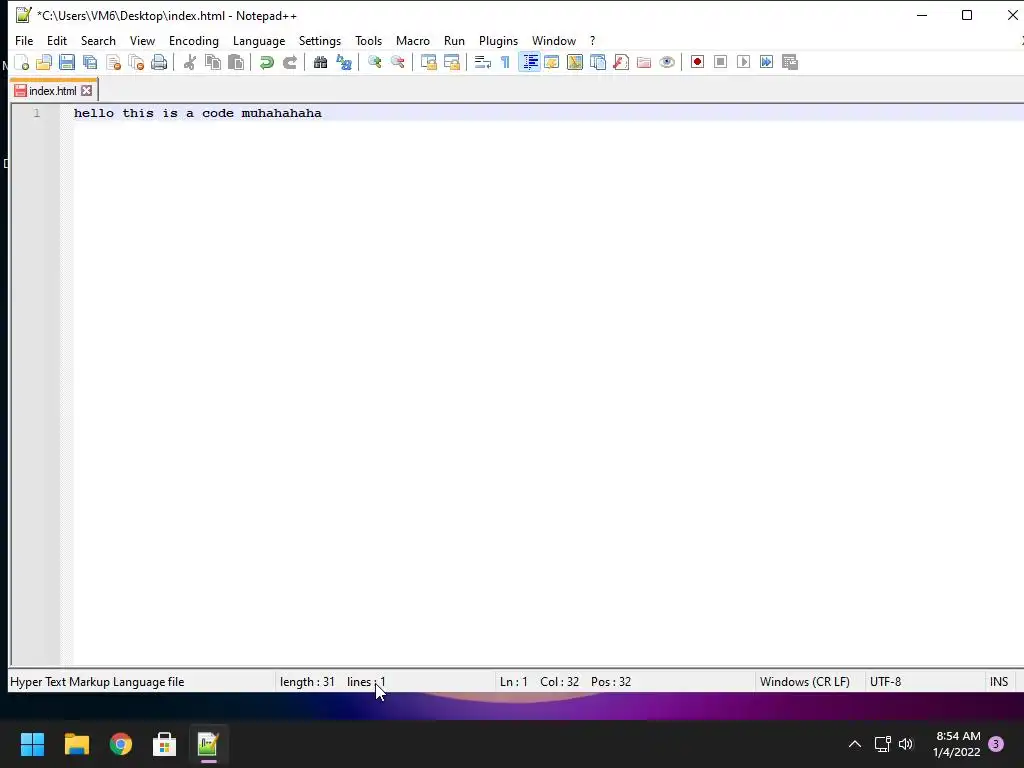The image size is (1024, 768).
Task: Zoom out using the magnifier minus icon
Action: [397, 62]
